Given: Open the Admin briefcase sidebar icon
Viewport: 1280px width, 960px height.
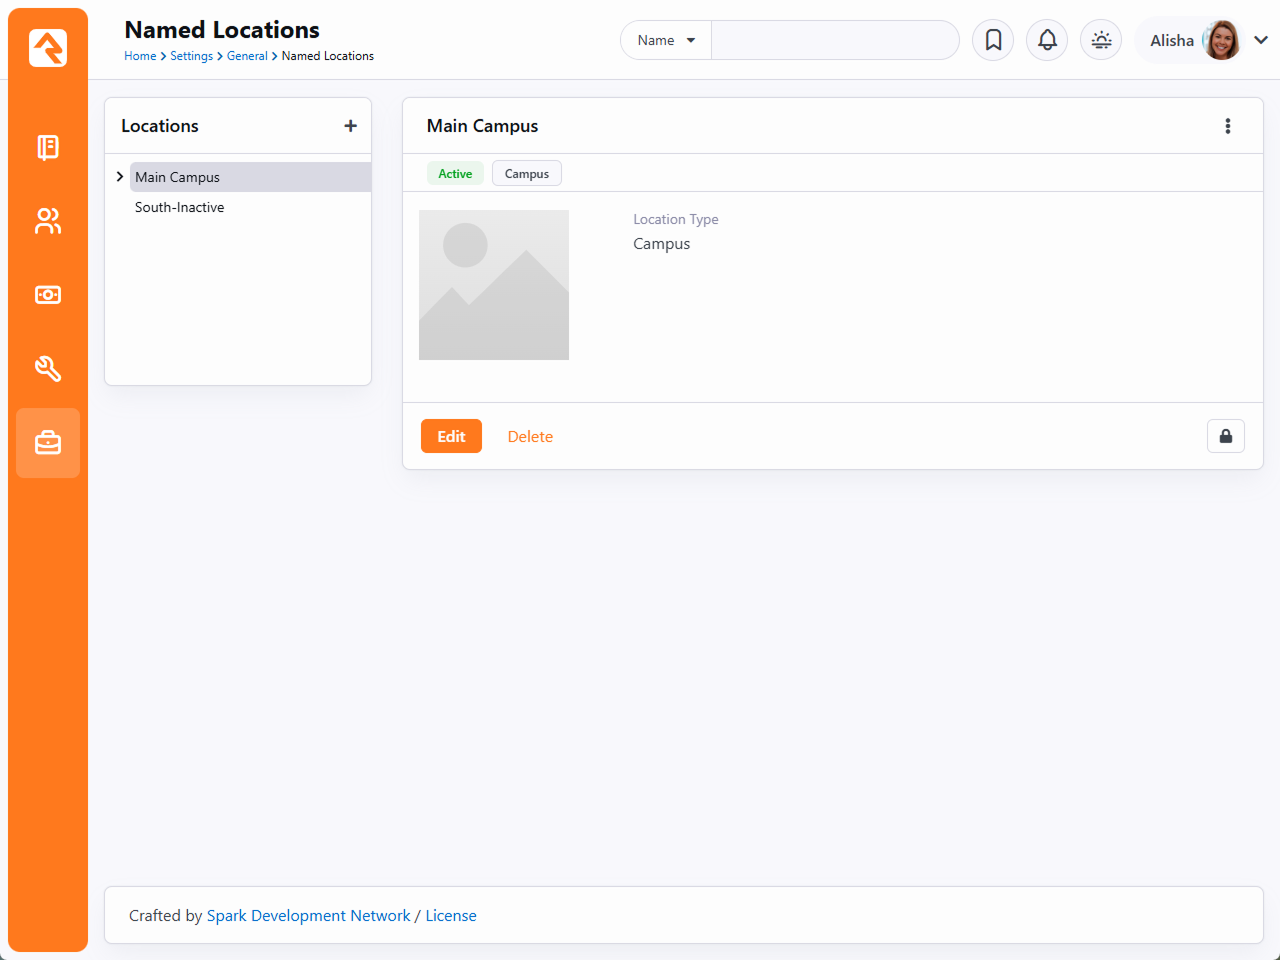Looking at the screenshot, I should coord(48,443).
